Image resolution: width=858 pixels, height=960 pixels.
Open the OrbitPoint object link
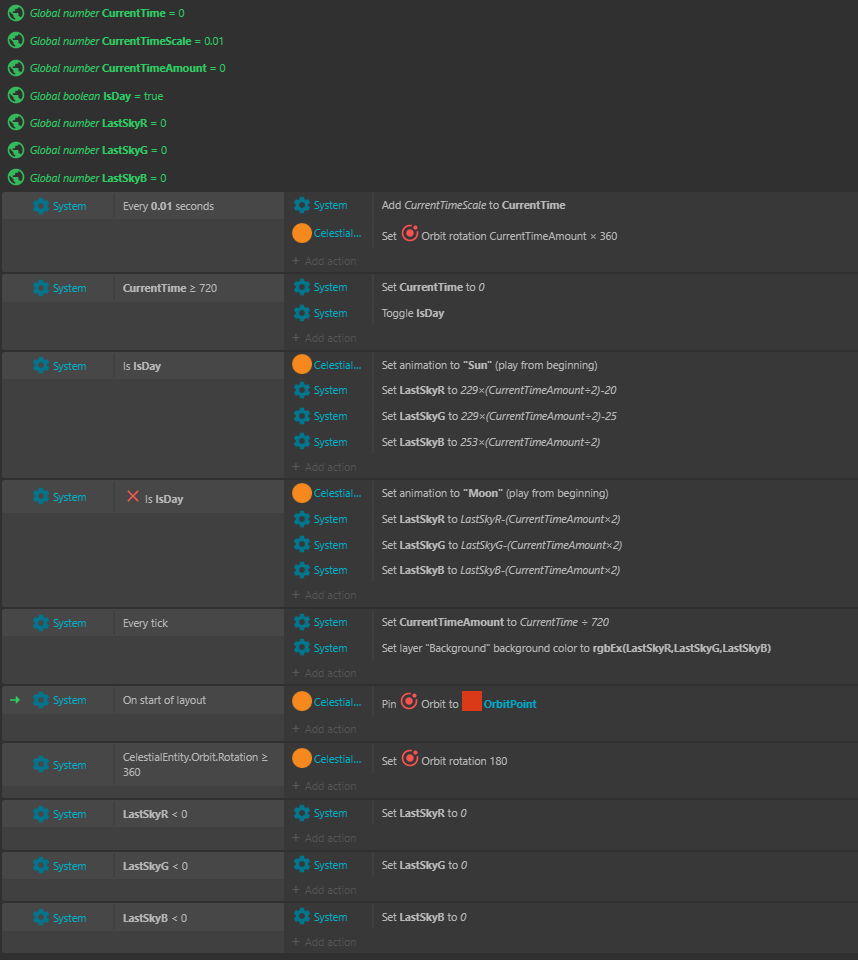[510, 704]
